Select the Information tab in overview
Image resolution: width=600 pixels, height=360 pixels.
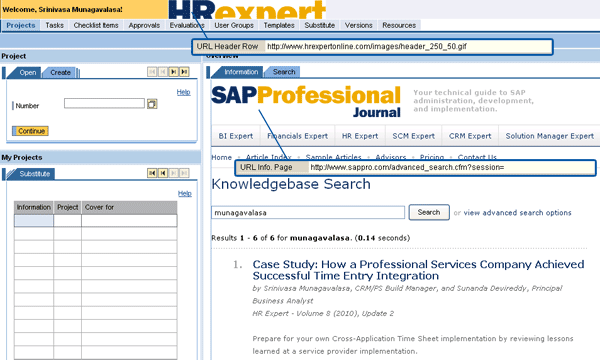[x=241, y=72]
